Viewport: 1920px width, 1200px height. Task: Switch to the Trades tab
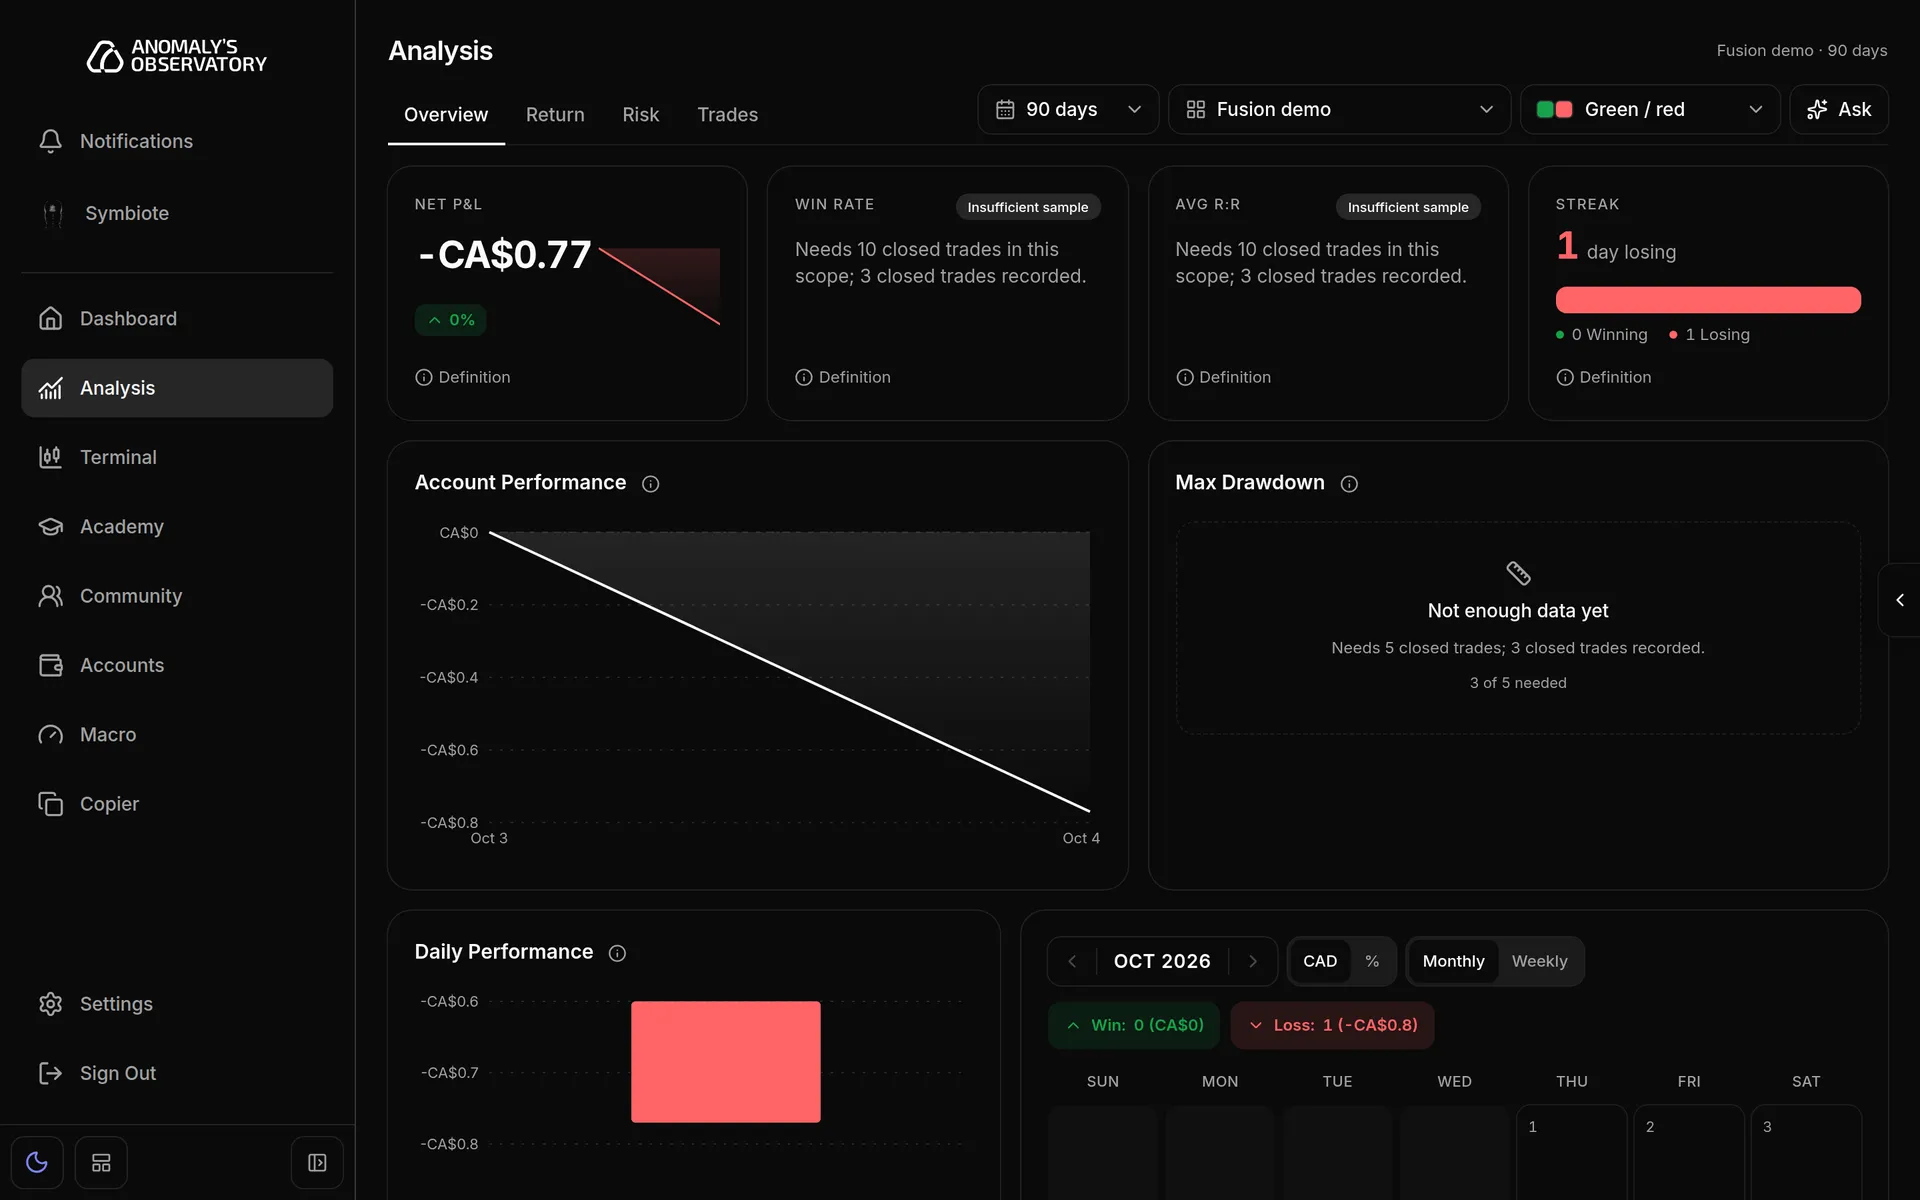tap(727, 115)
